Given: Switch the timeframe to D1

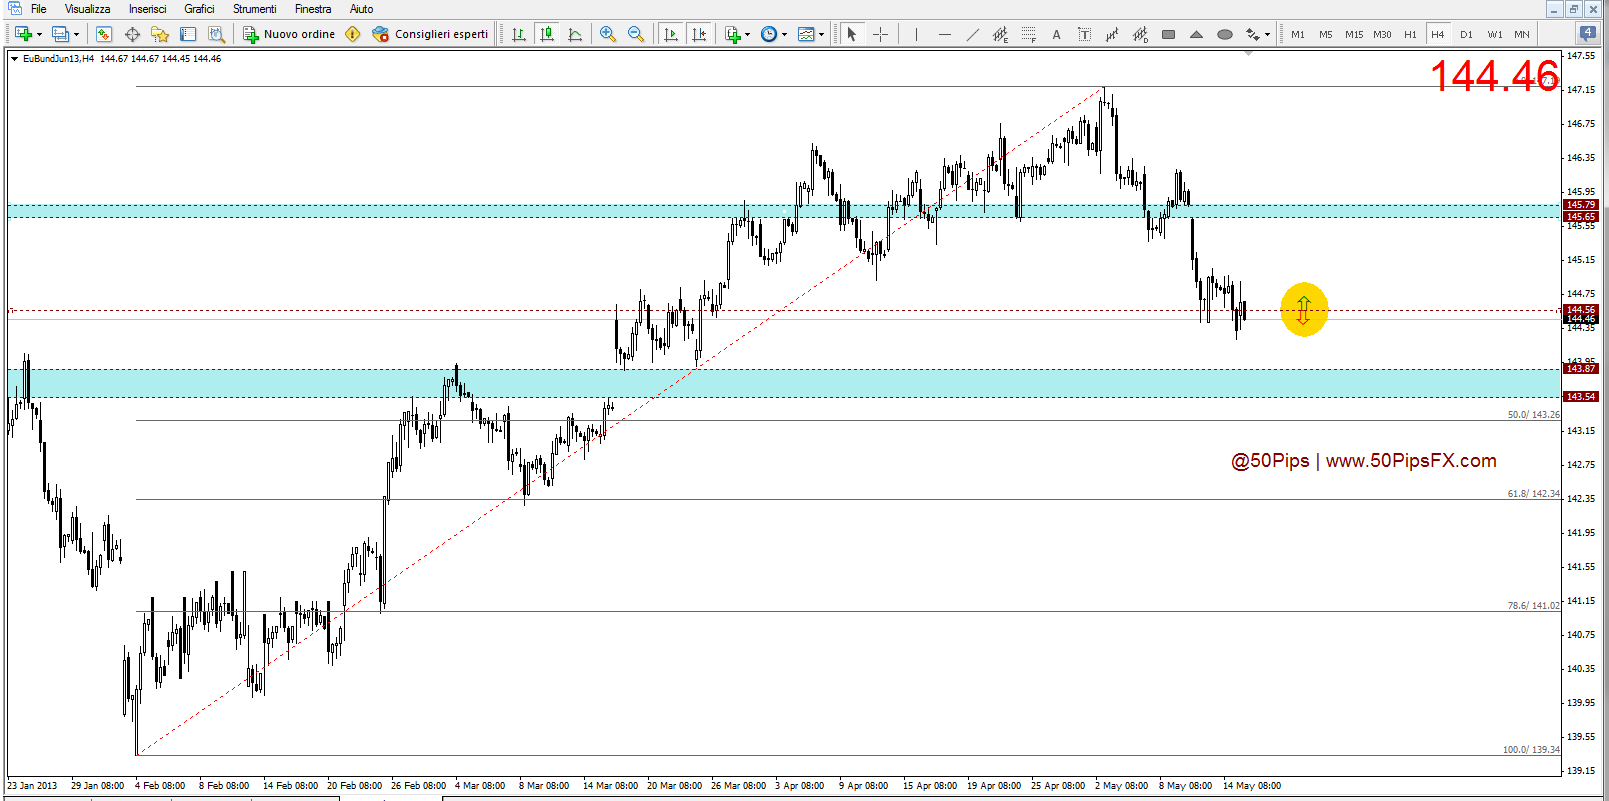Looking at the screenshot, I should (1466, 34).
